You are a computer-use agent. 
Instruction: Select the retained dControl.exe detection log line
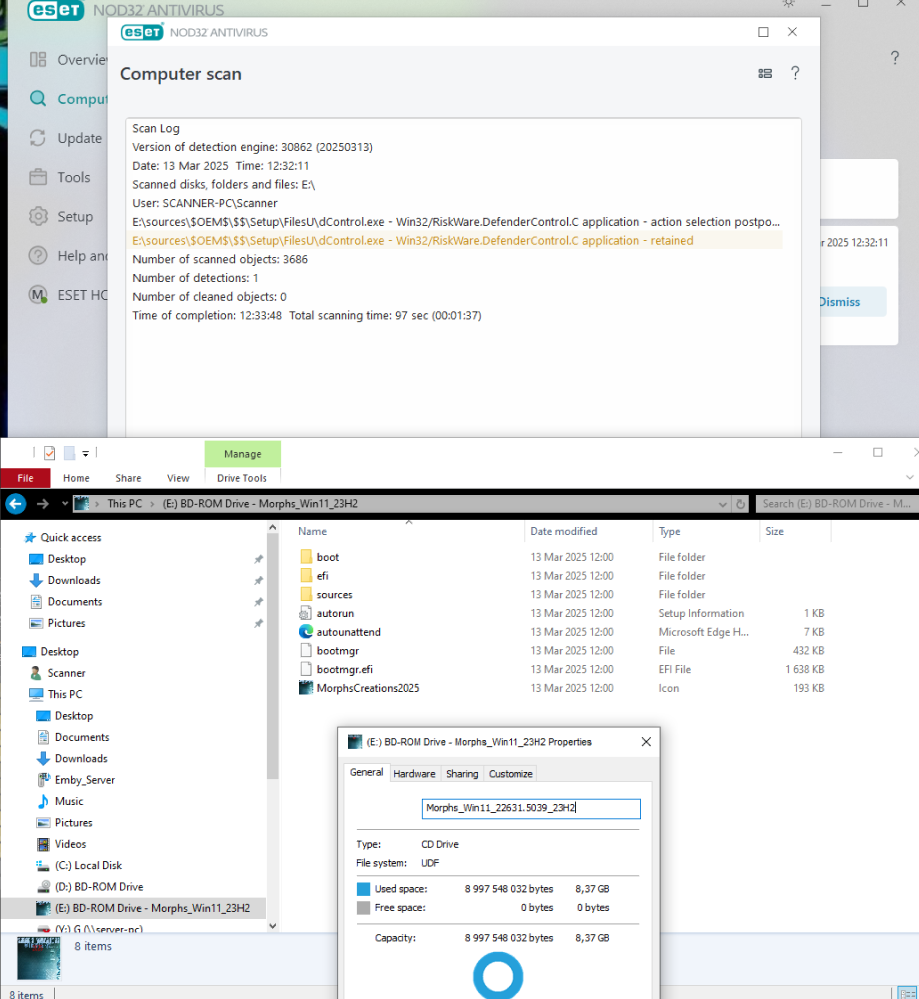click(x=456, y=241)
